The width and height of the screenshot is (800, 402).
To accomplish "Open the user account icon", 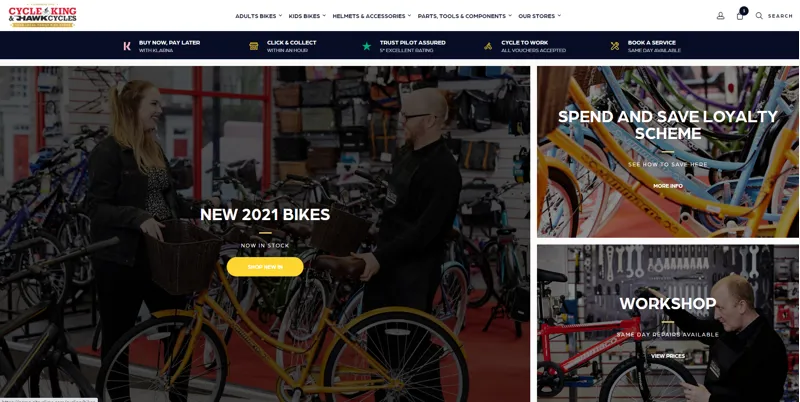I will pyautogui.click(x=720, y=16).
